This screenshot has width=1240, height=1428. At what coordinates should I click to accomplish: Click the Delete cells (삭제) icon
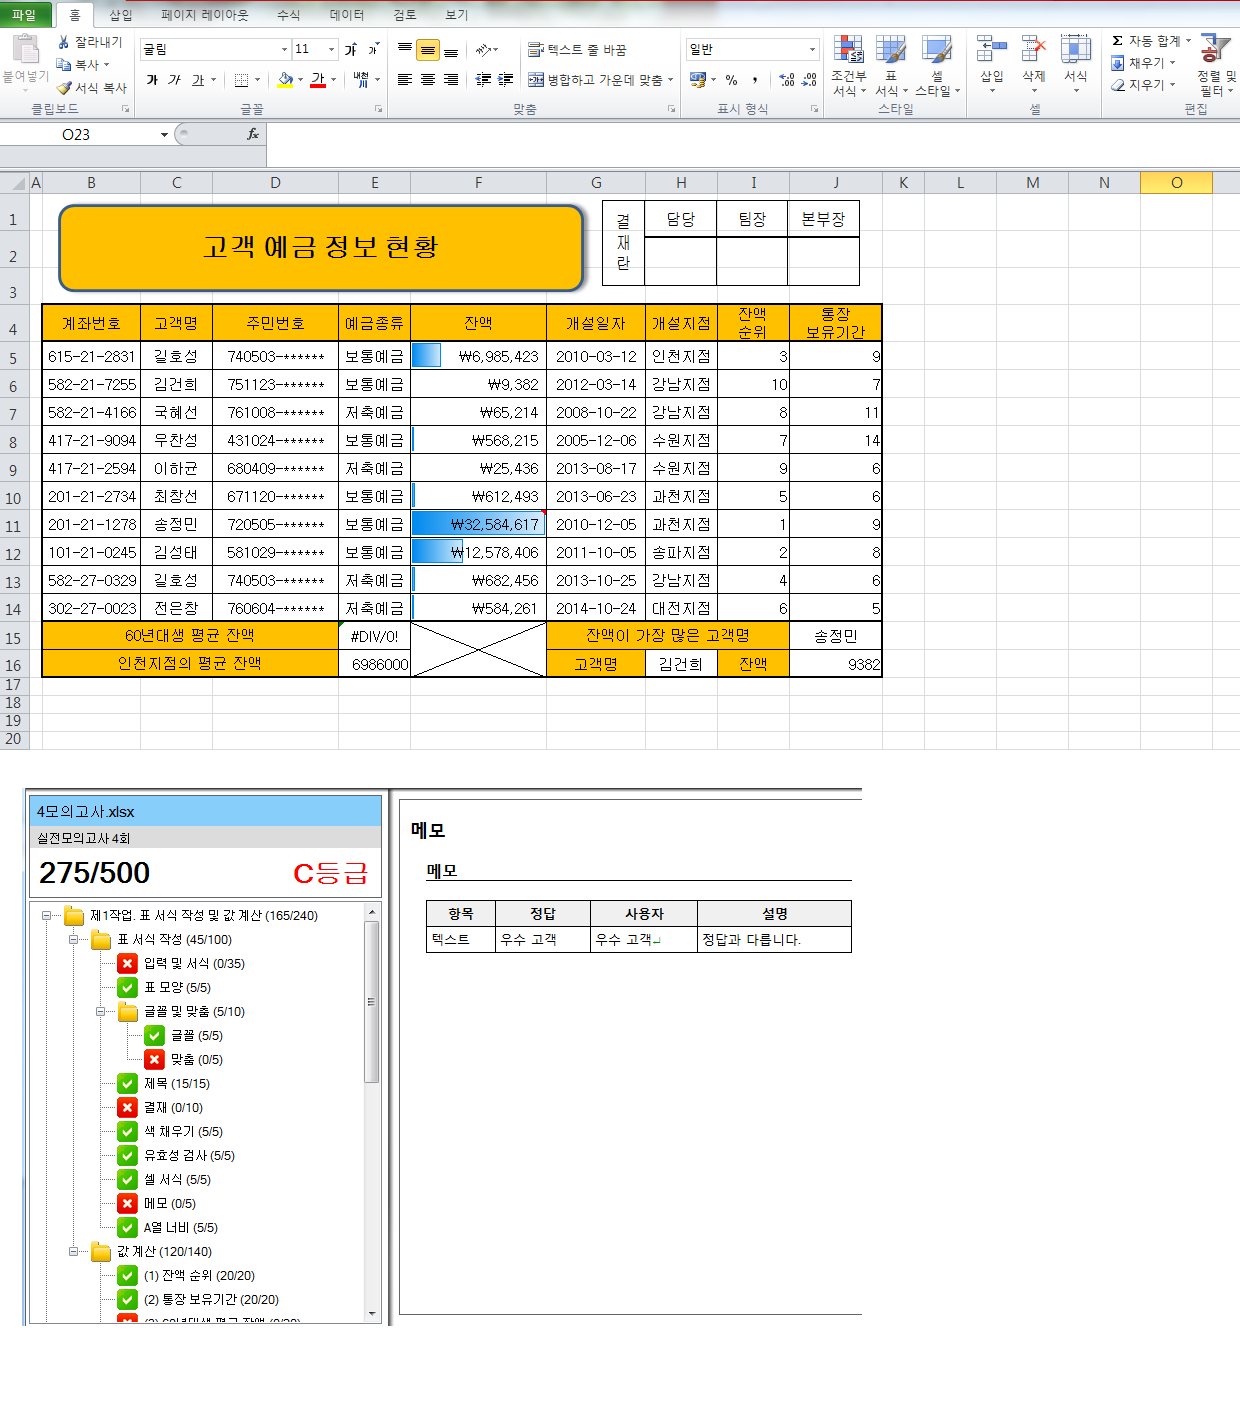pos(1033,50)
